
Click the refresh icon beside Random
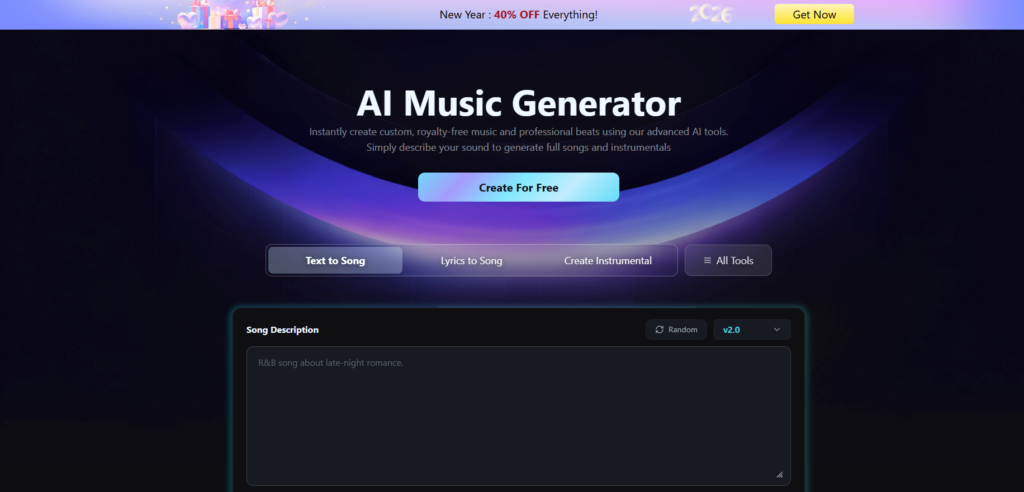click(660, 330)
